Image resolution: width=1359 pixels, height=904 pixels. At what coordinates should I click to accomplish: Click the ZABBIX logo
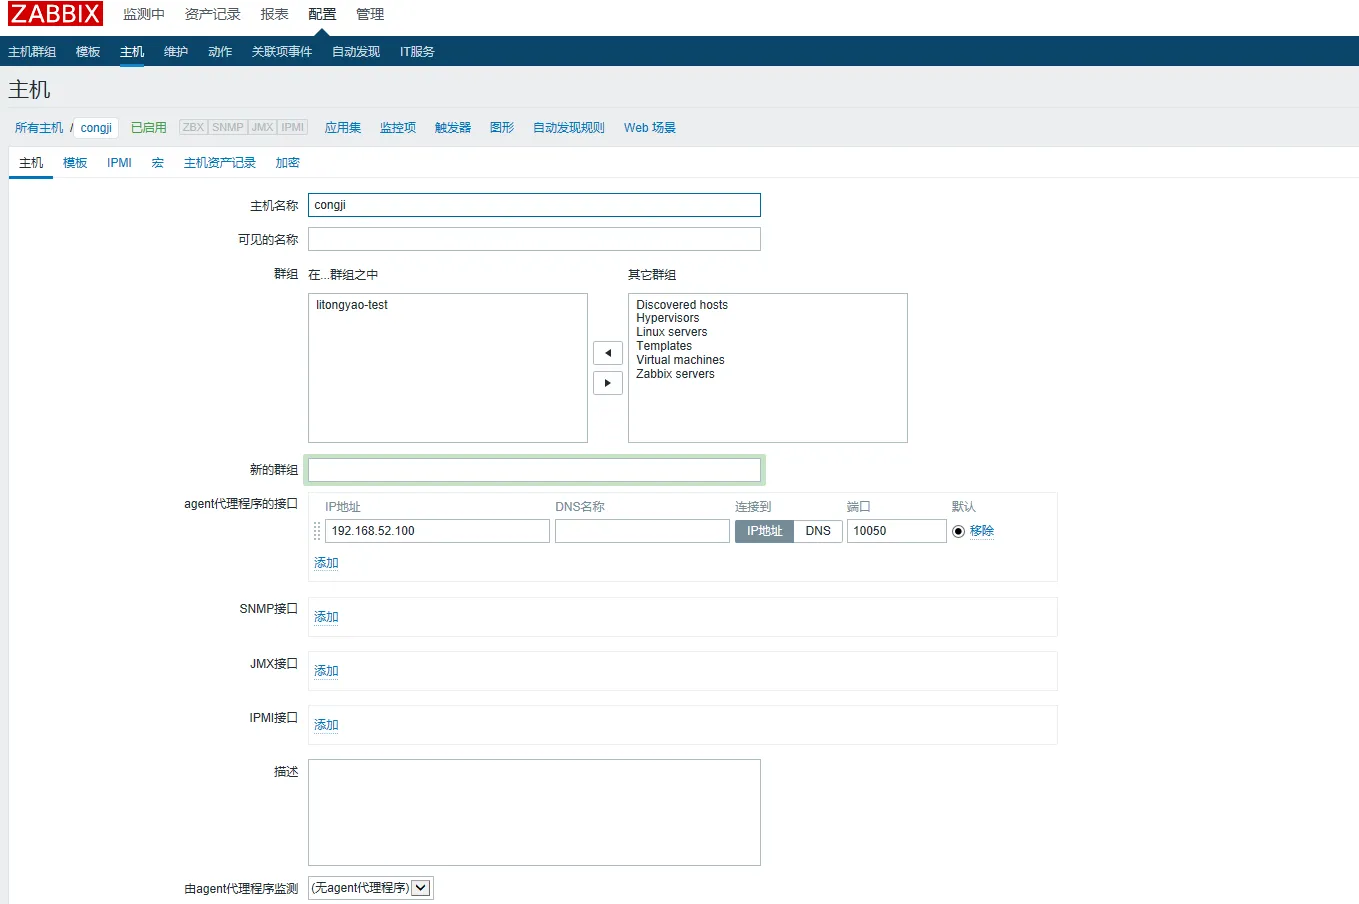point(55,14)
